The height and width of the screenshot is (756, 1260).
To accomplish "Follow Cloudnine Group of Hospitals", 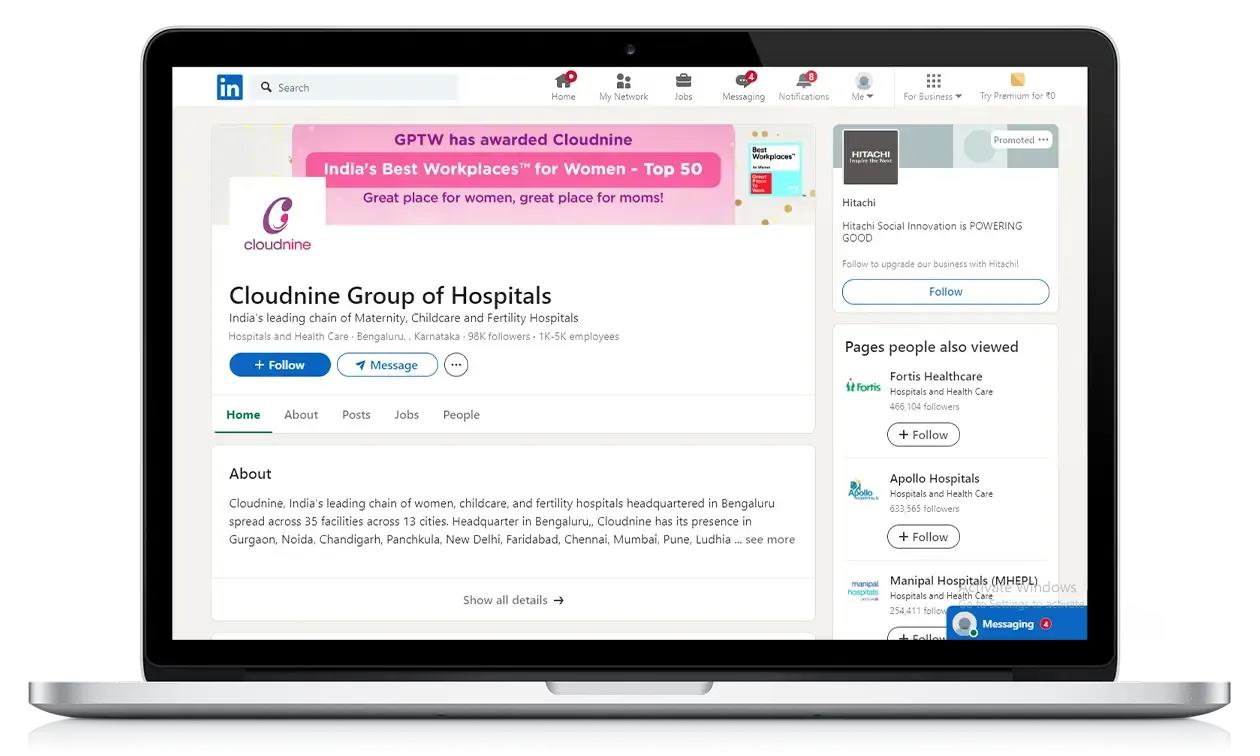I will pos(279,364).
